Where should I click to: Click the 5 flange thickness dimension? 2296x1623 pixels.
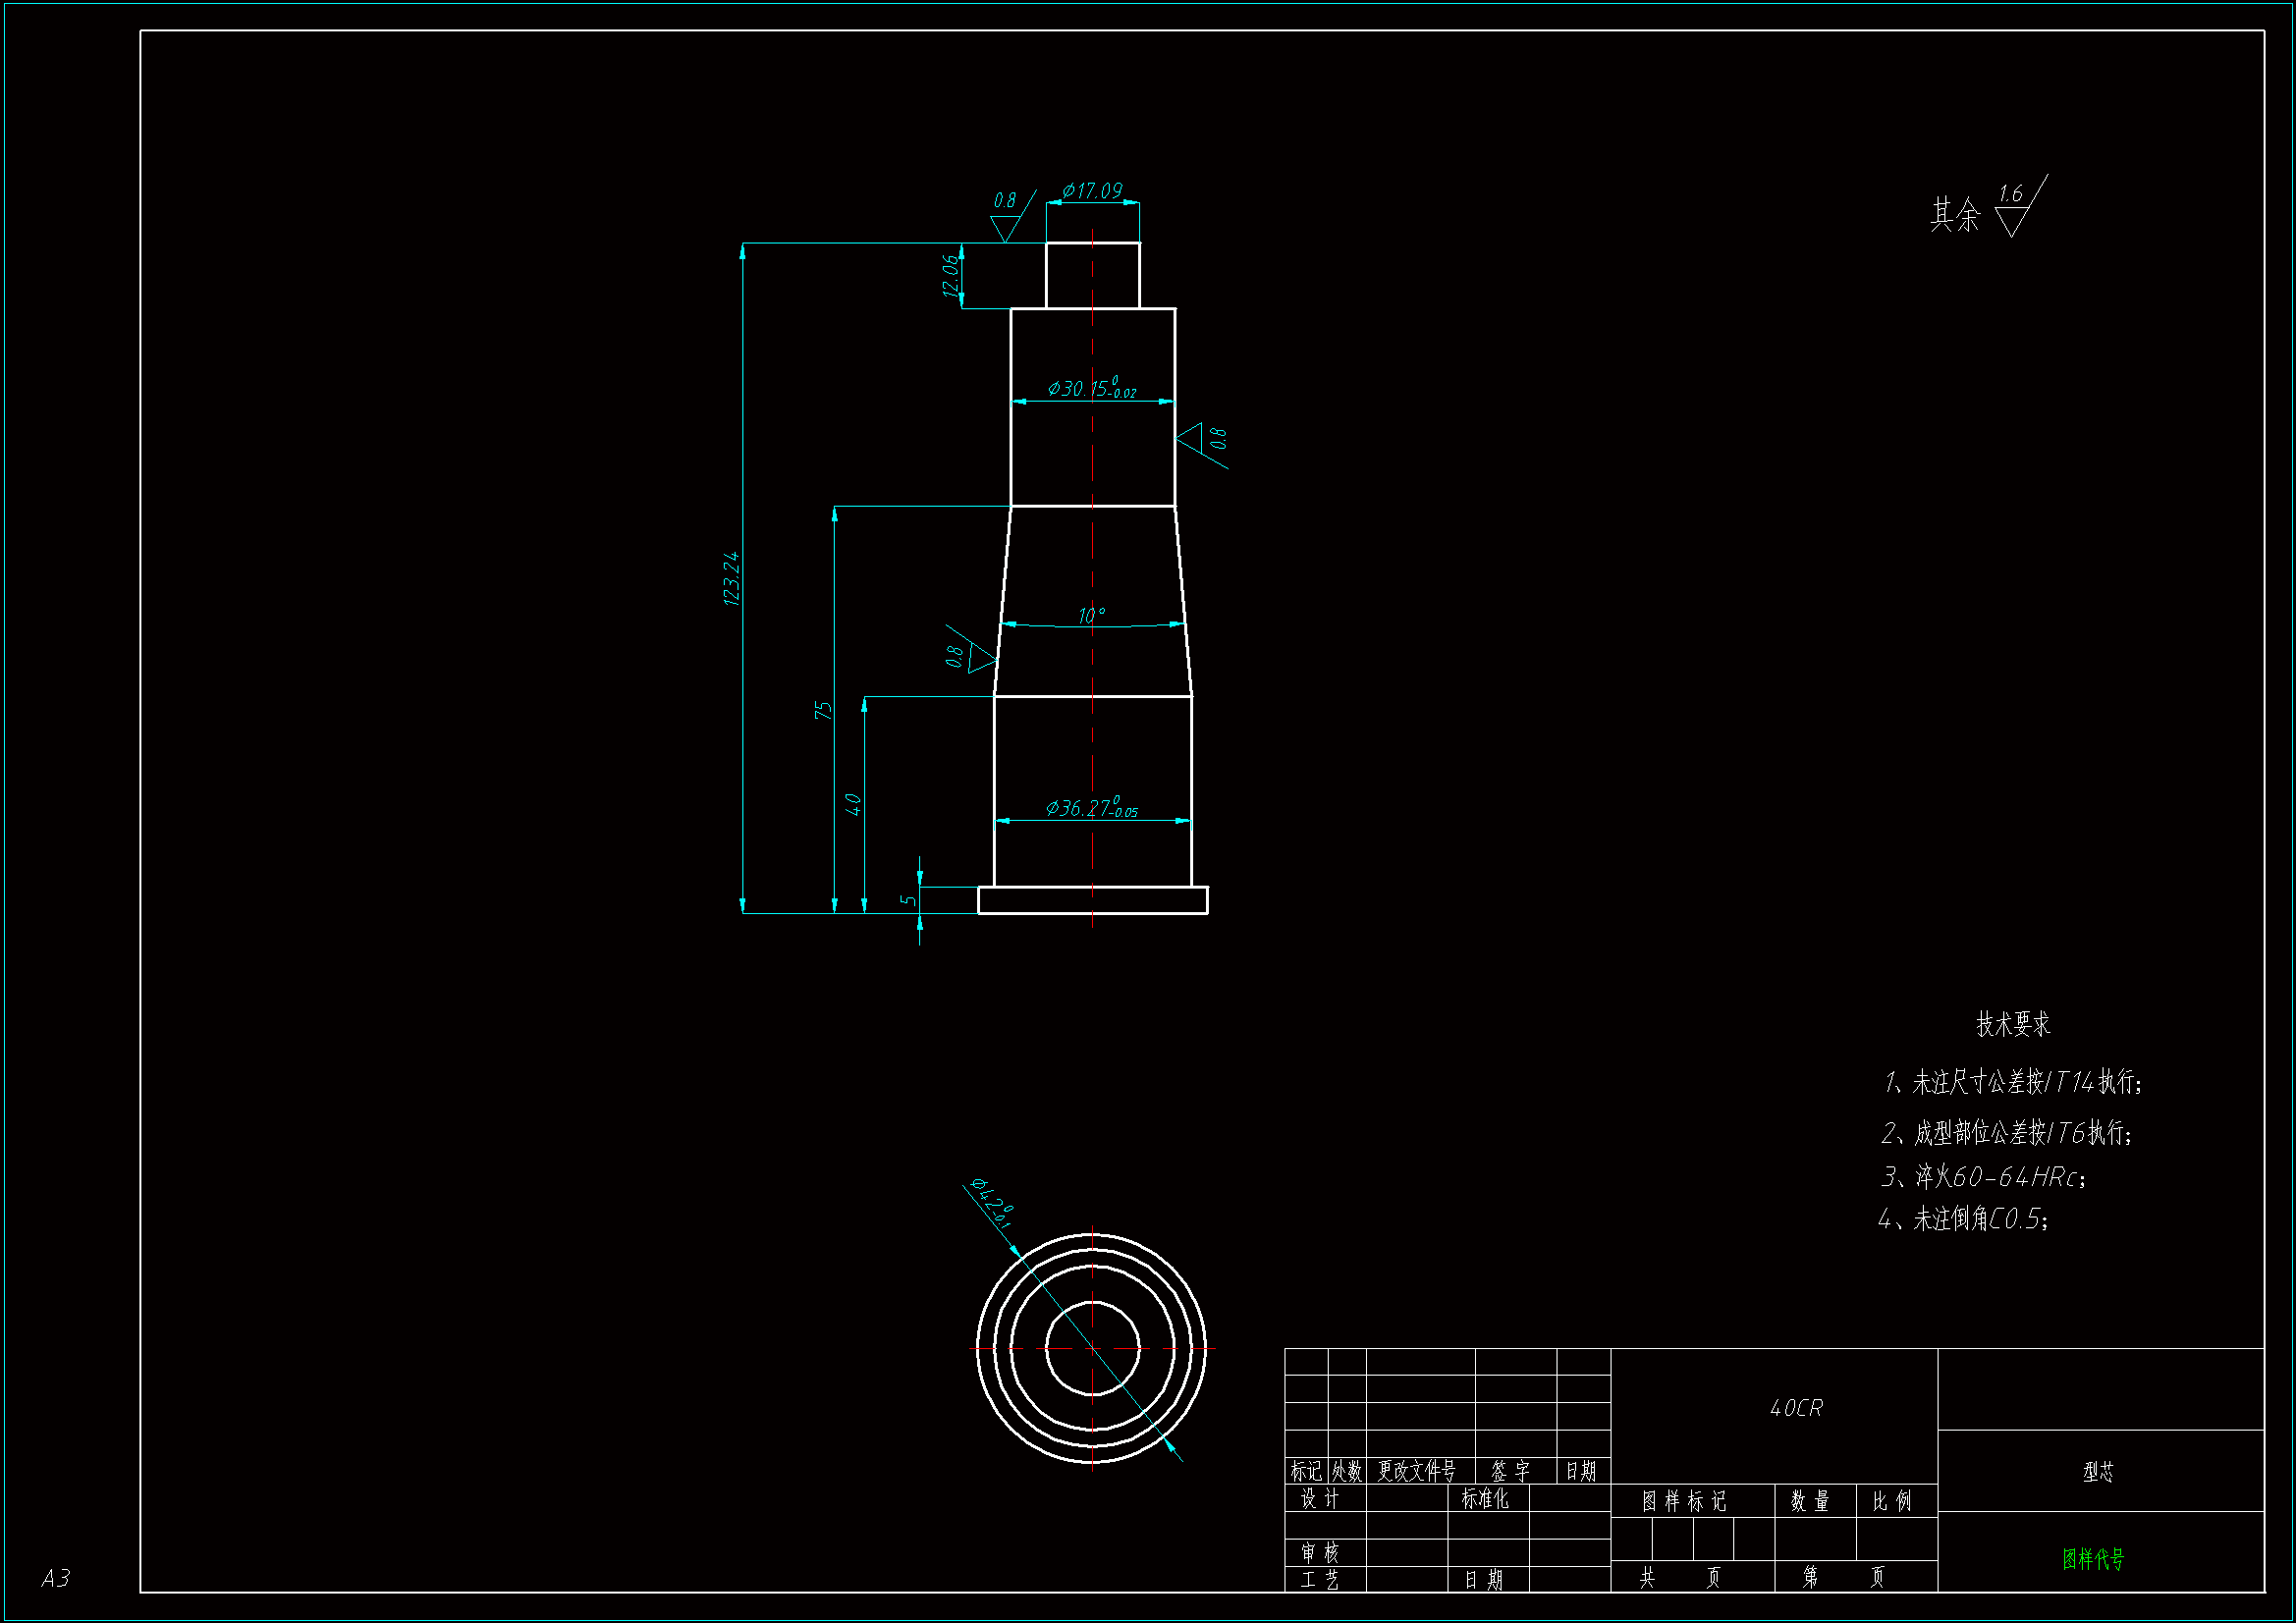point(908,900)
